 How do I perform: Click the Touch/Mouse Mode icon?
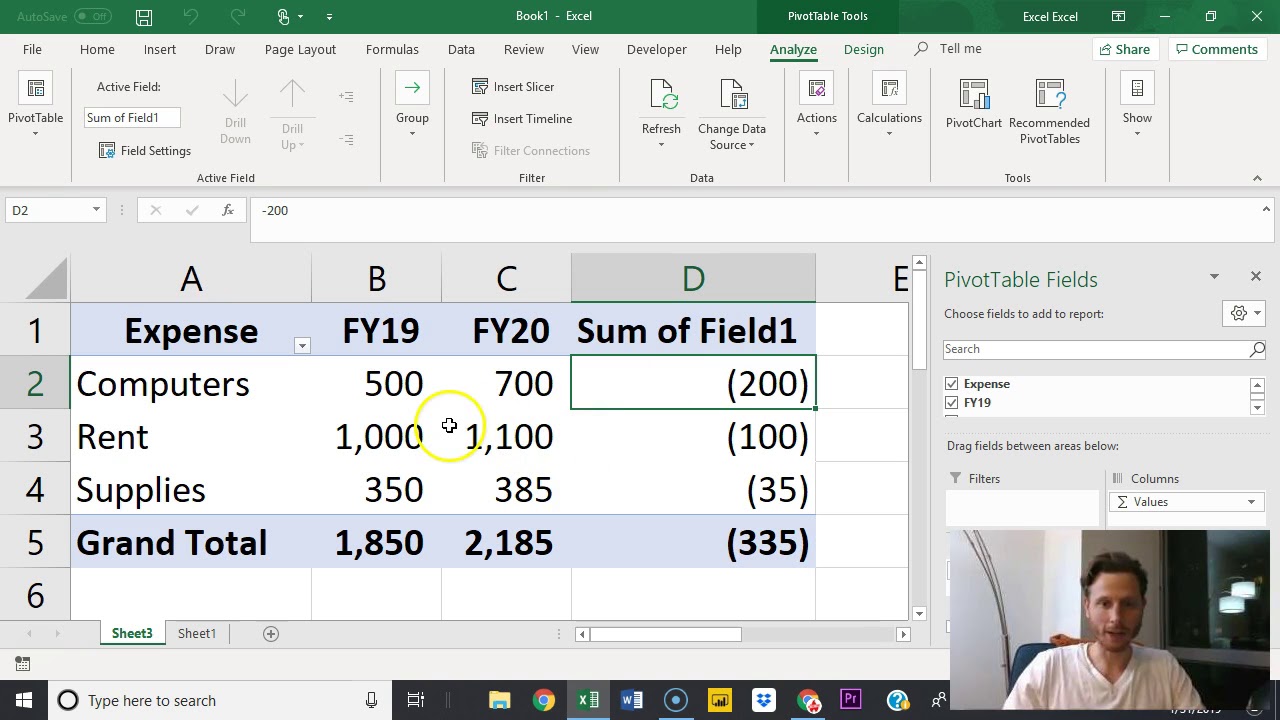[284, 16]
